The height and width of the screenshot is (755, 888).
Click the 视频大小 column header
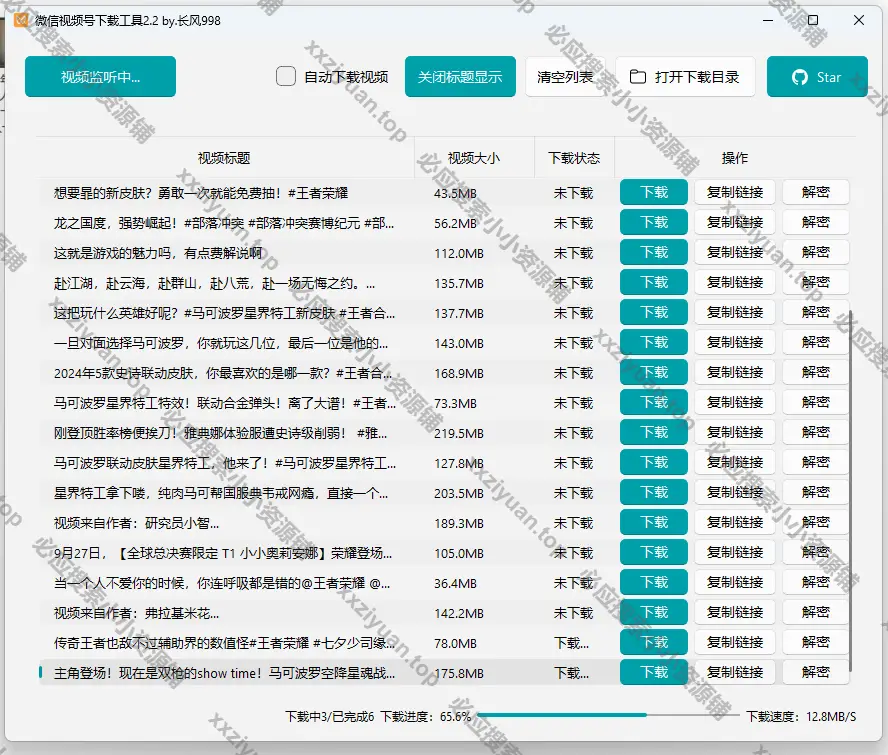[x=474, y=158]
